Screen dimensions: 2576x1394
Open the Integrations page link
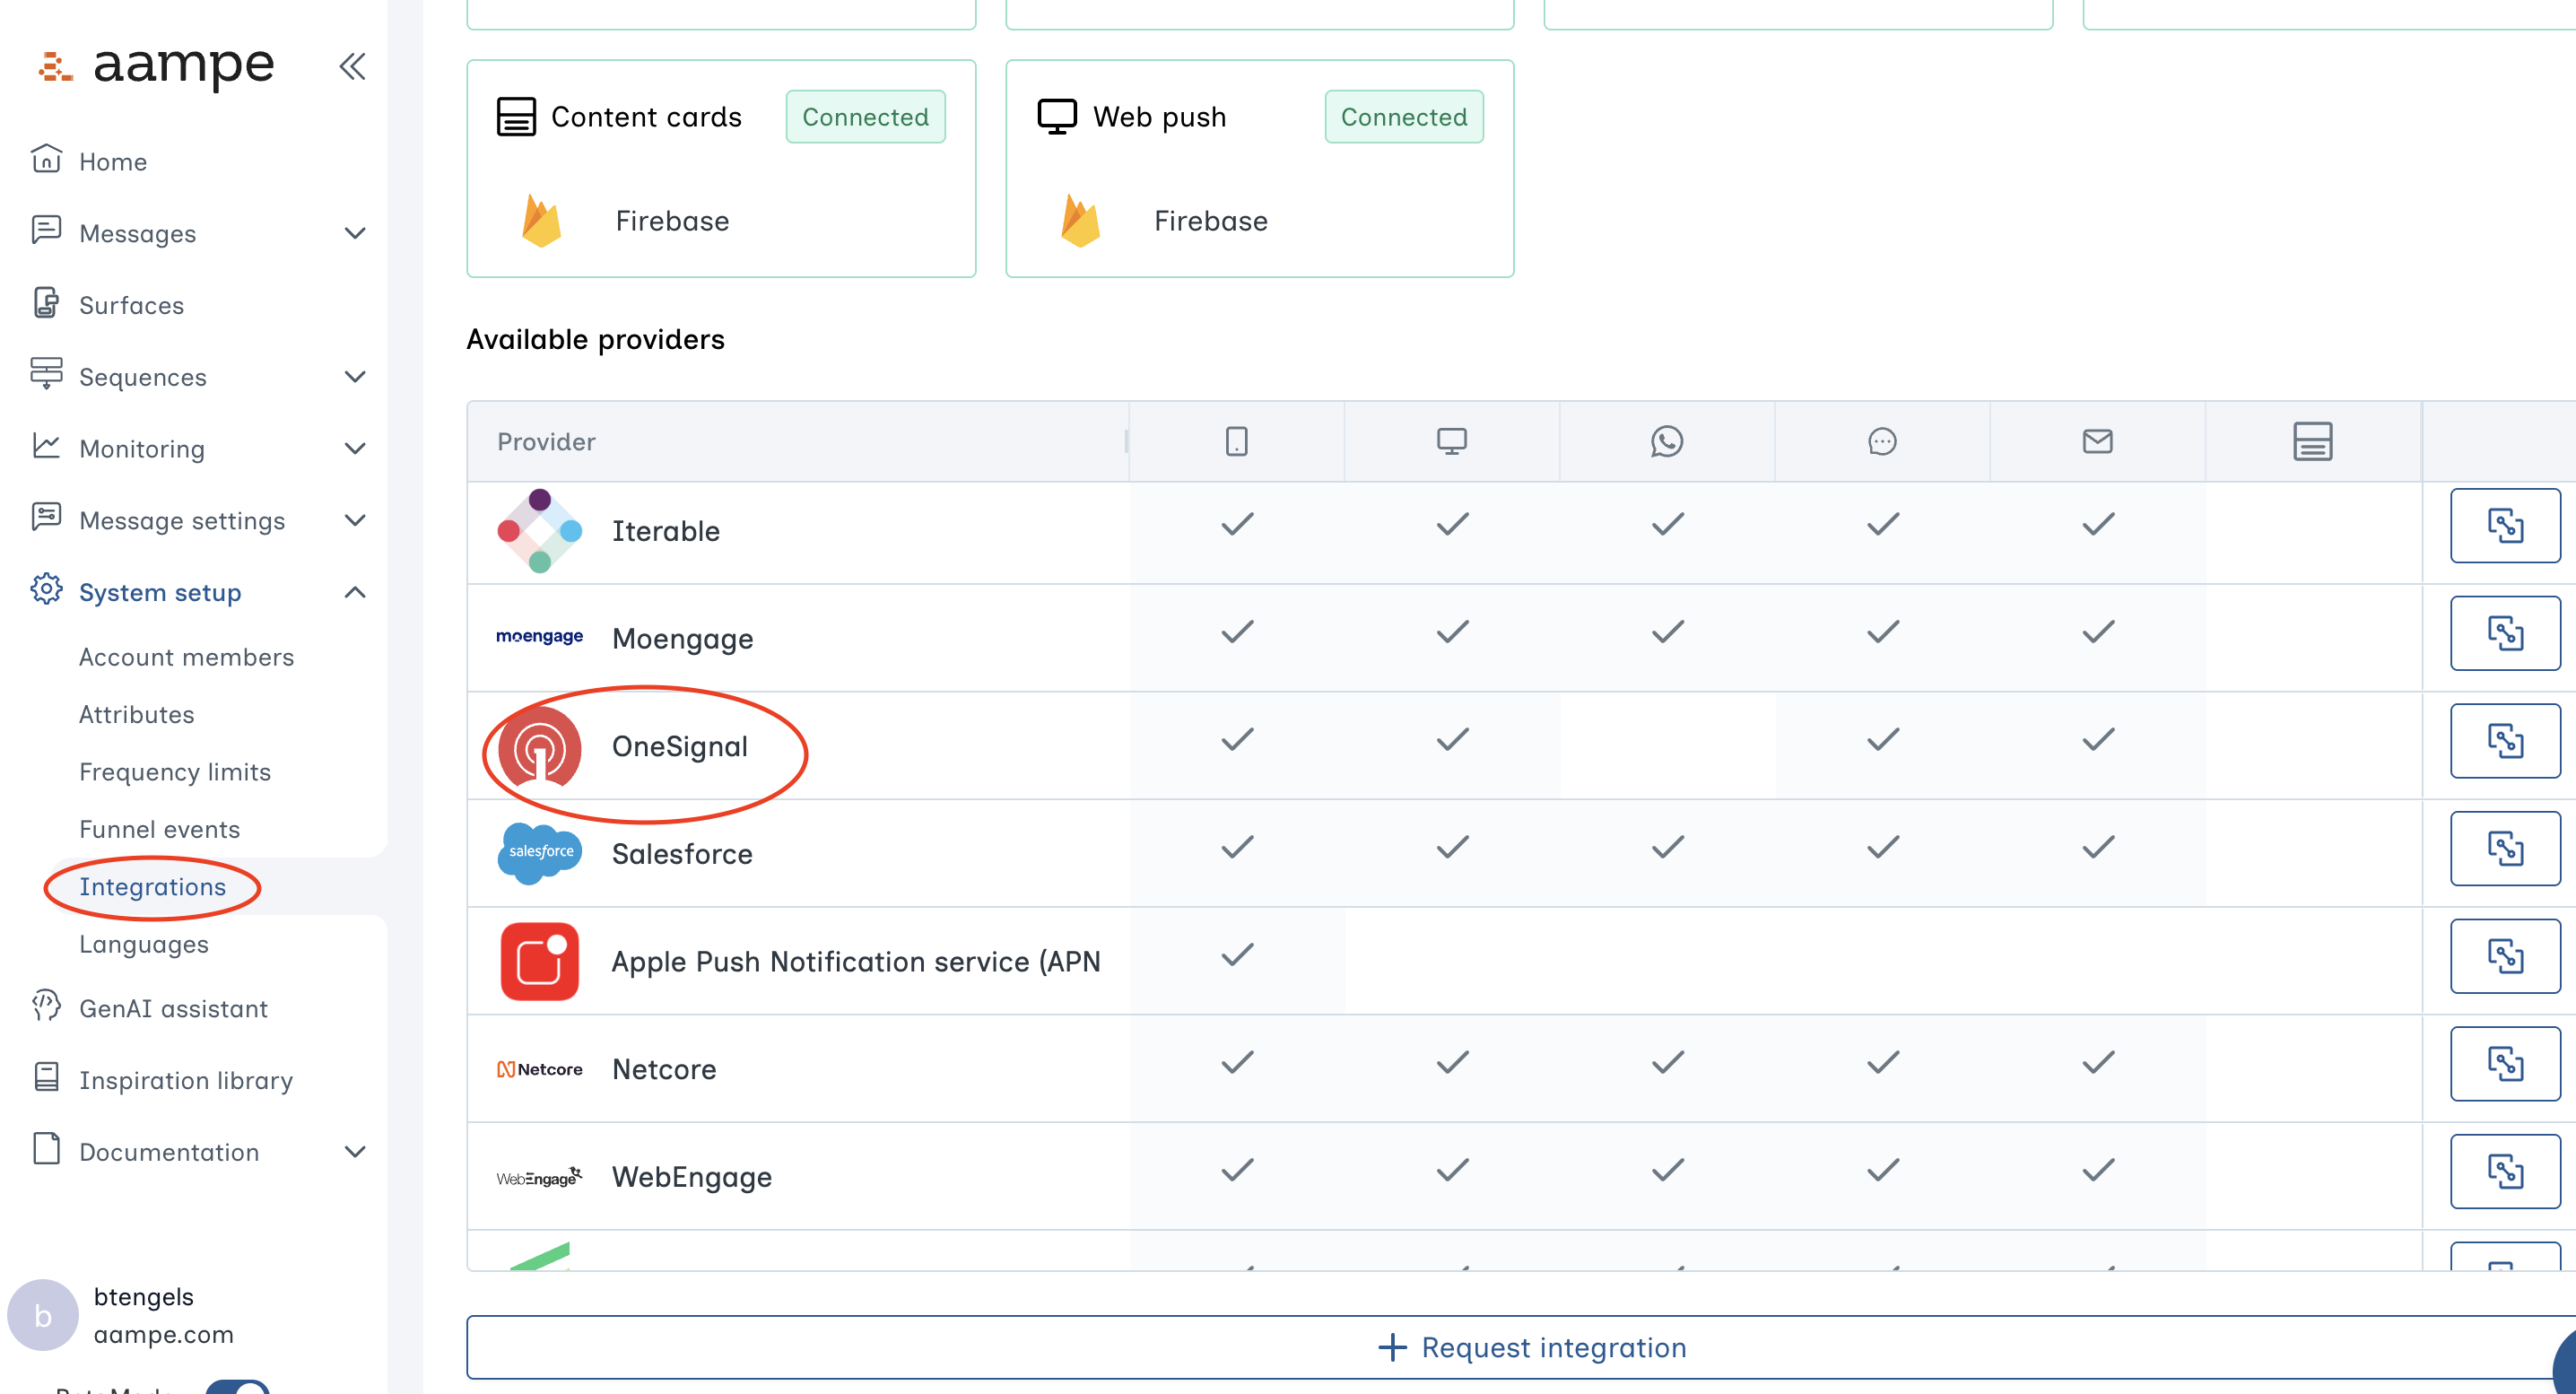[152, 887]
